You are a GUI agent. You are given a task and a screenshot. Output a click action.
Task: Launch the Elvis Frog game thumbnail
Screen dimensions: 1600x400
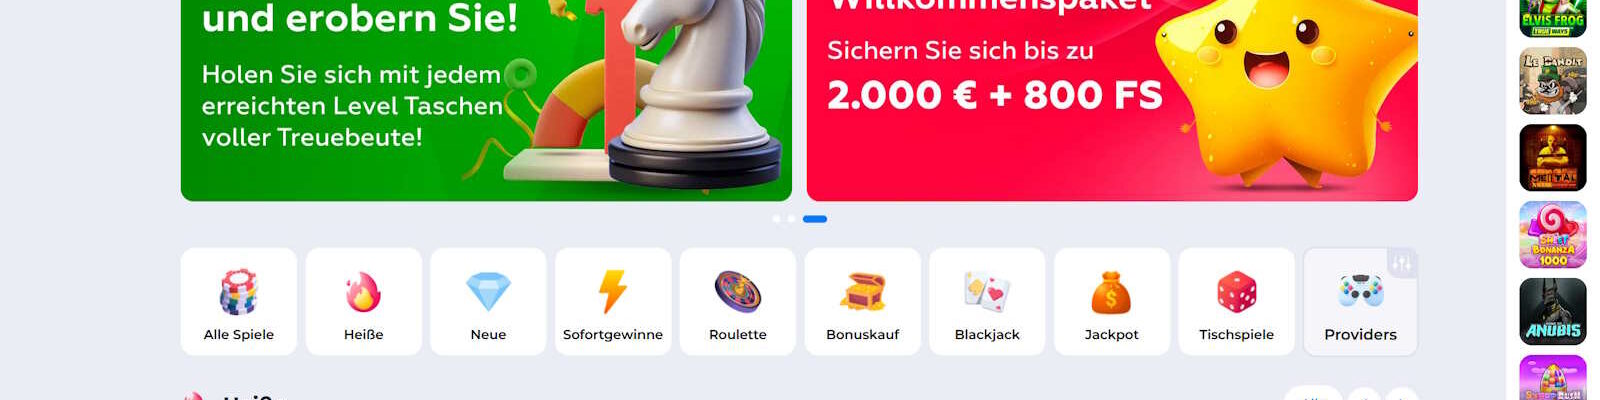[1553, 19]
